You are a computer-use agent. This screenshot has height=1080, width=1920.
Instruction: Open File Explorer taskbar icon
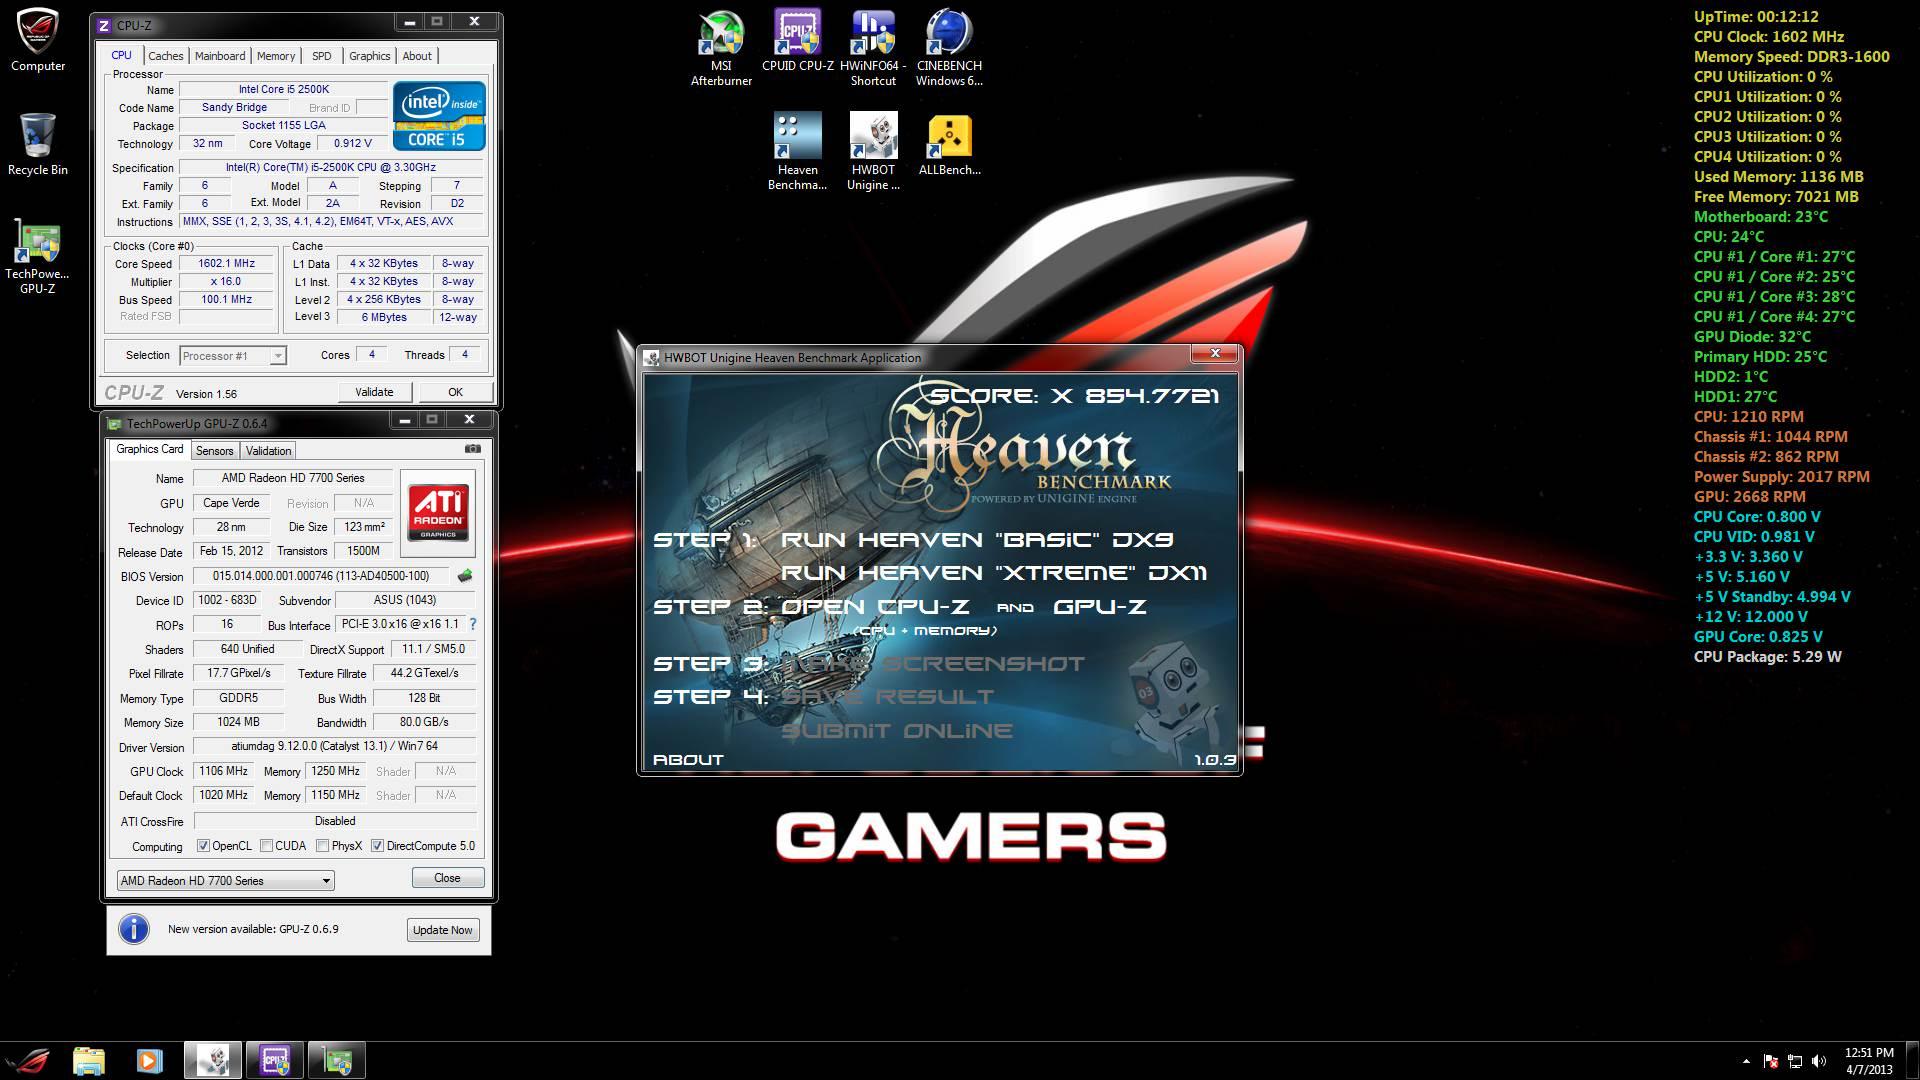(x=89, y=1060)
